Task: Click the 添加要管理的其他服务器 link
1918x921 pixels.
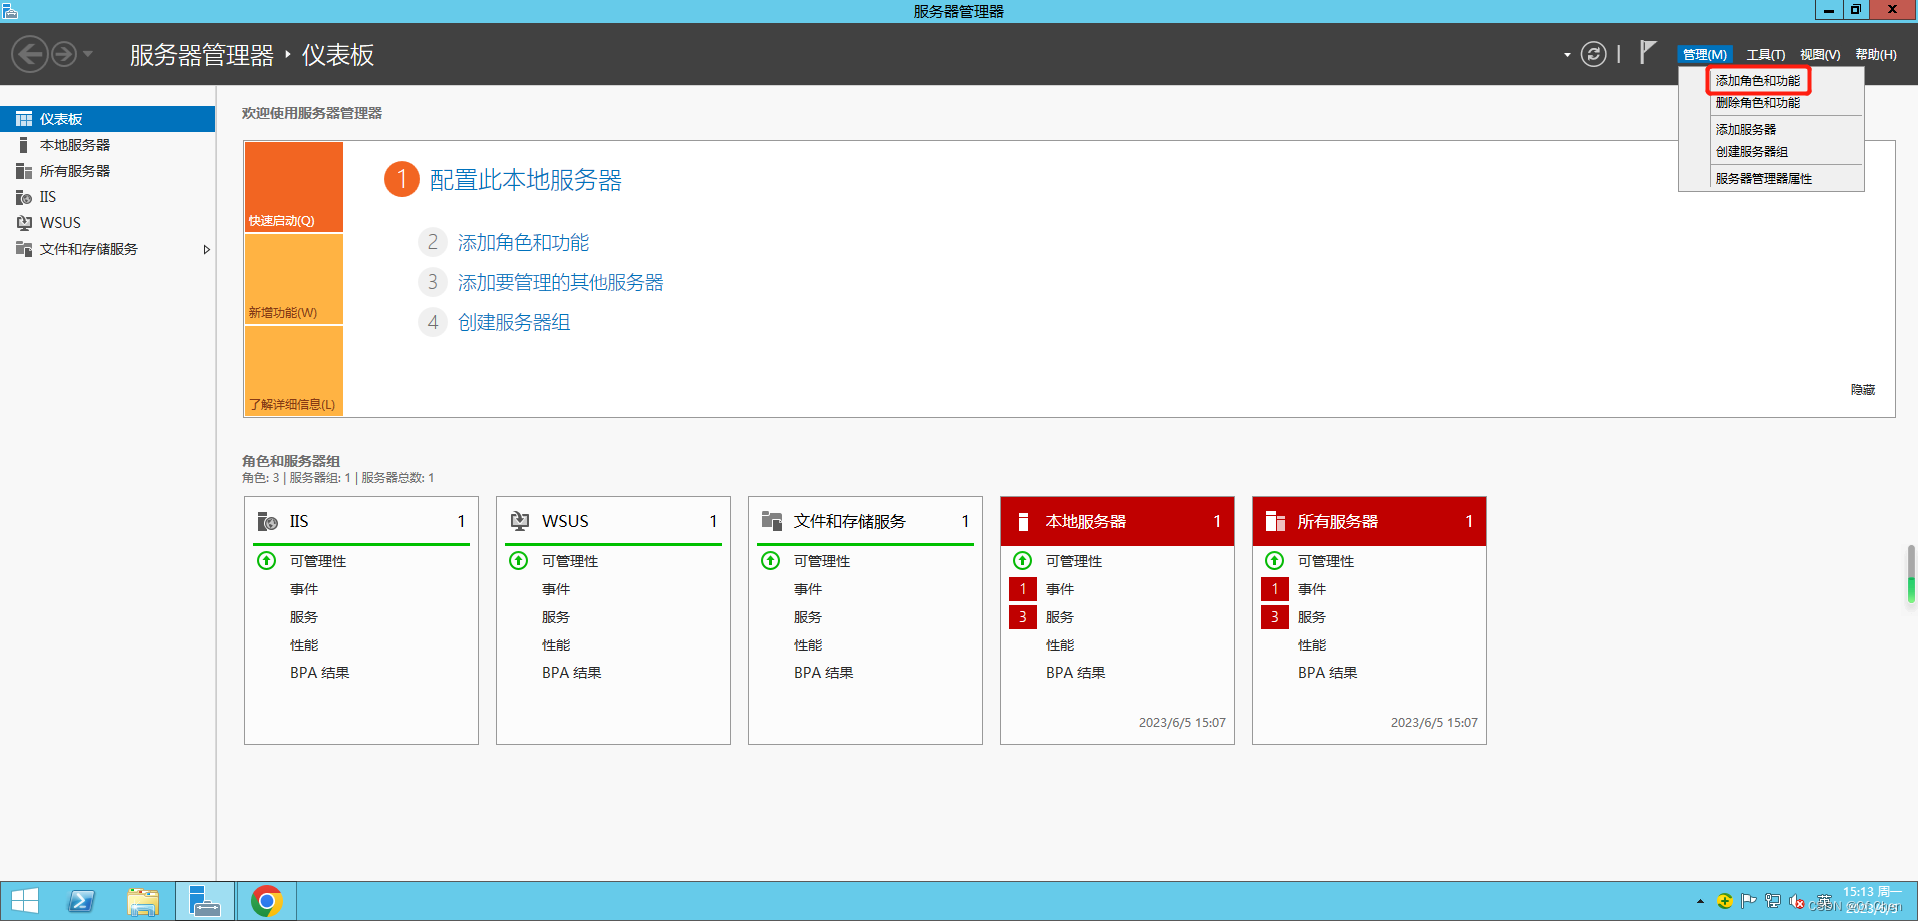Action: (560, 283)
